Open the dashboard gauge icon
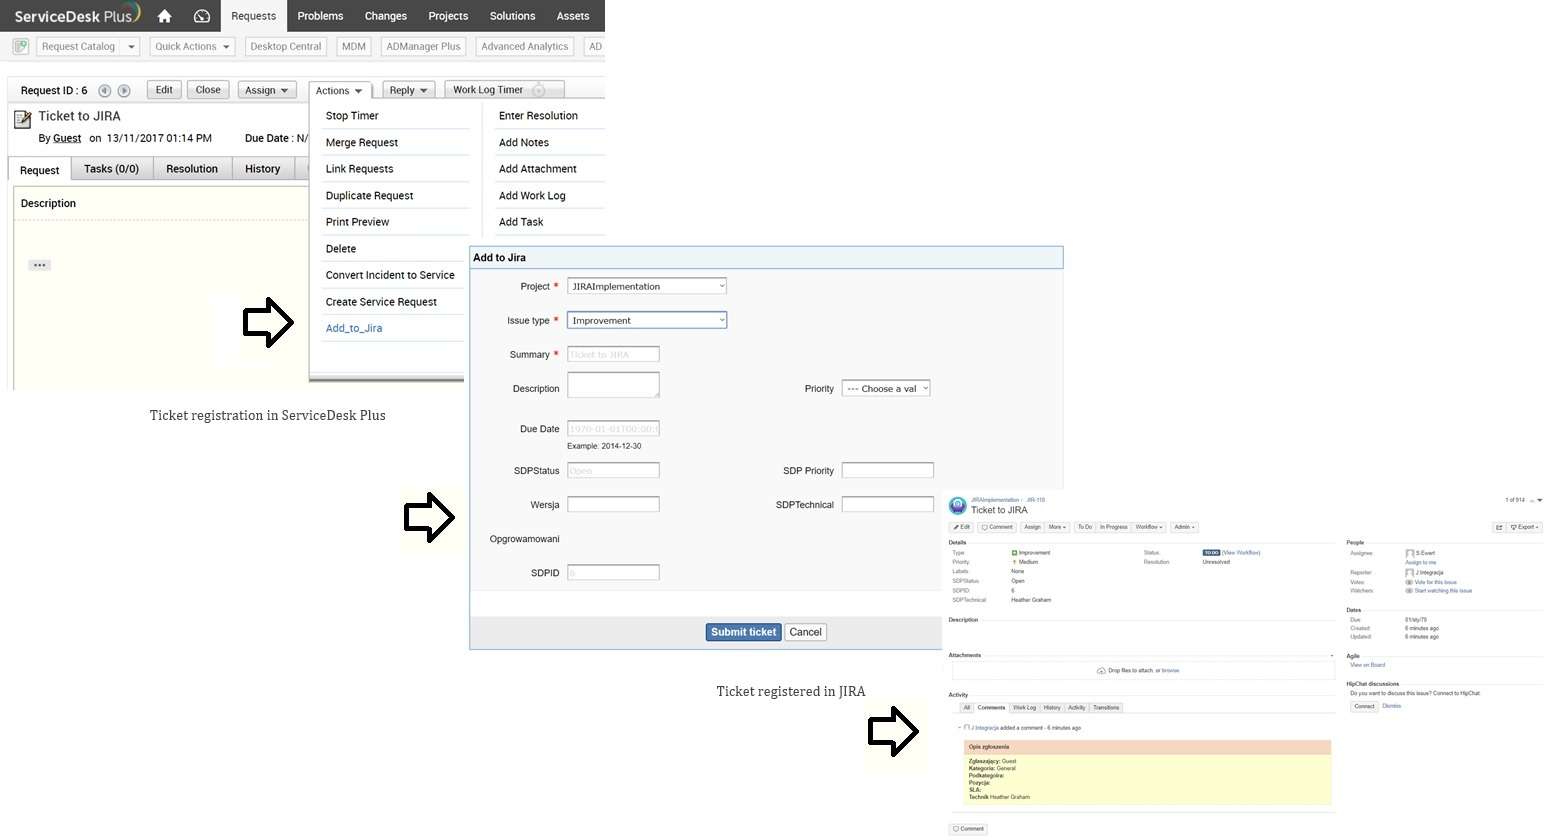 (x=201, y=16)
